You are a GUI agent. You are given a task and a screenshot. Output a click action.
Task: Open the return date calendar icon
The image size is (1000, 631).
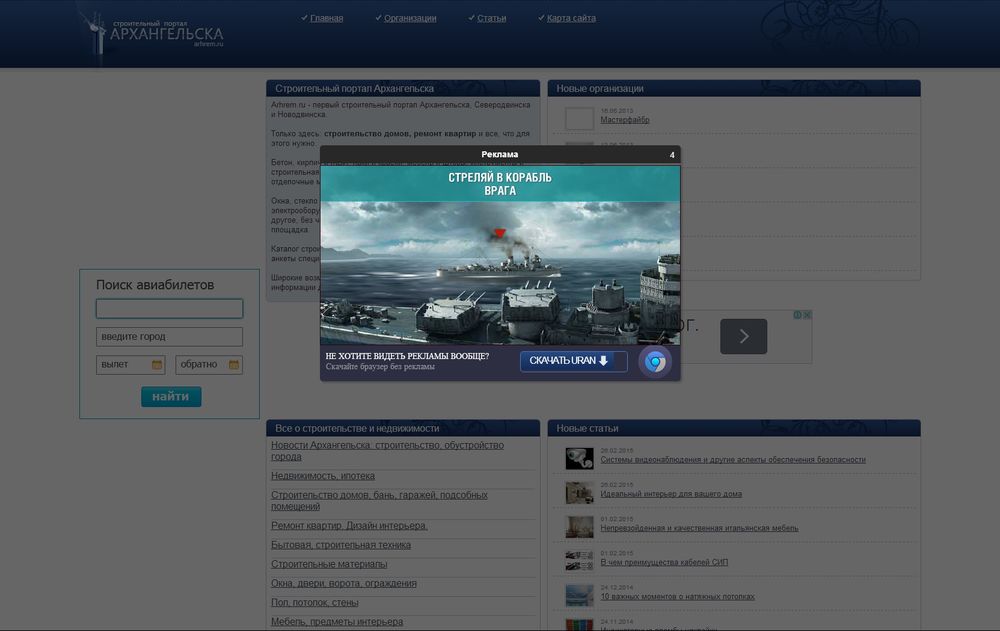click(x=234, y=364)
